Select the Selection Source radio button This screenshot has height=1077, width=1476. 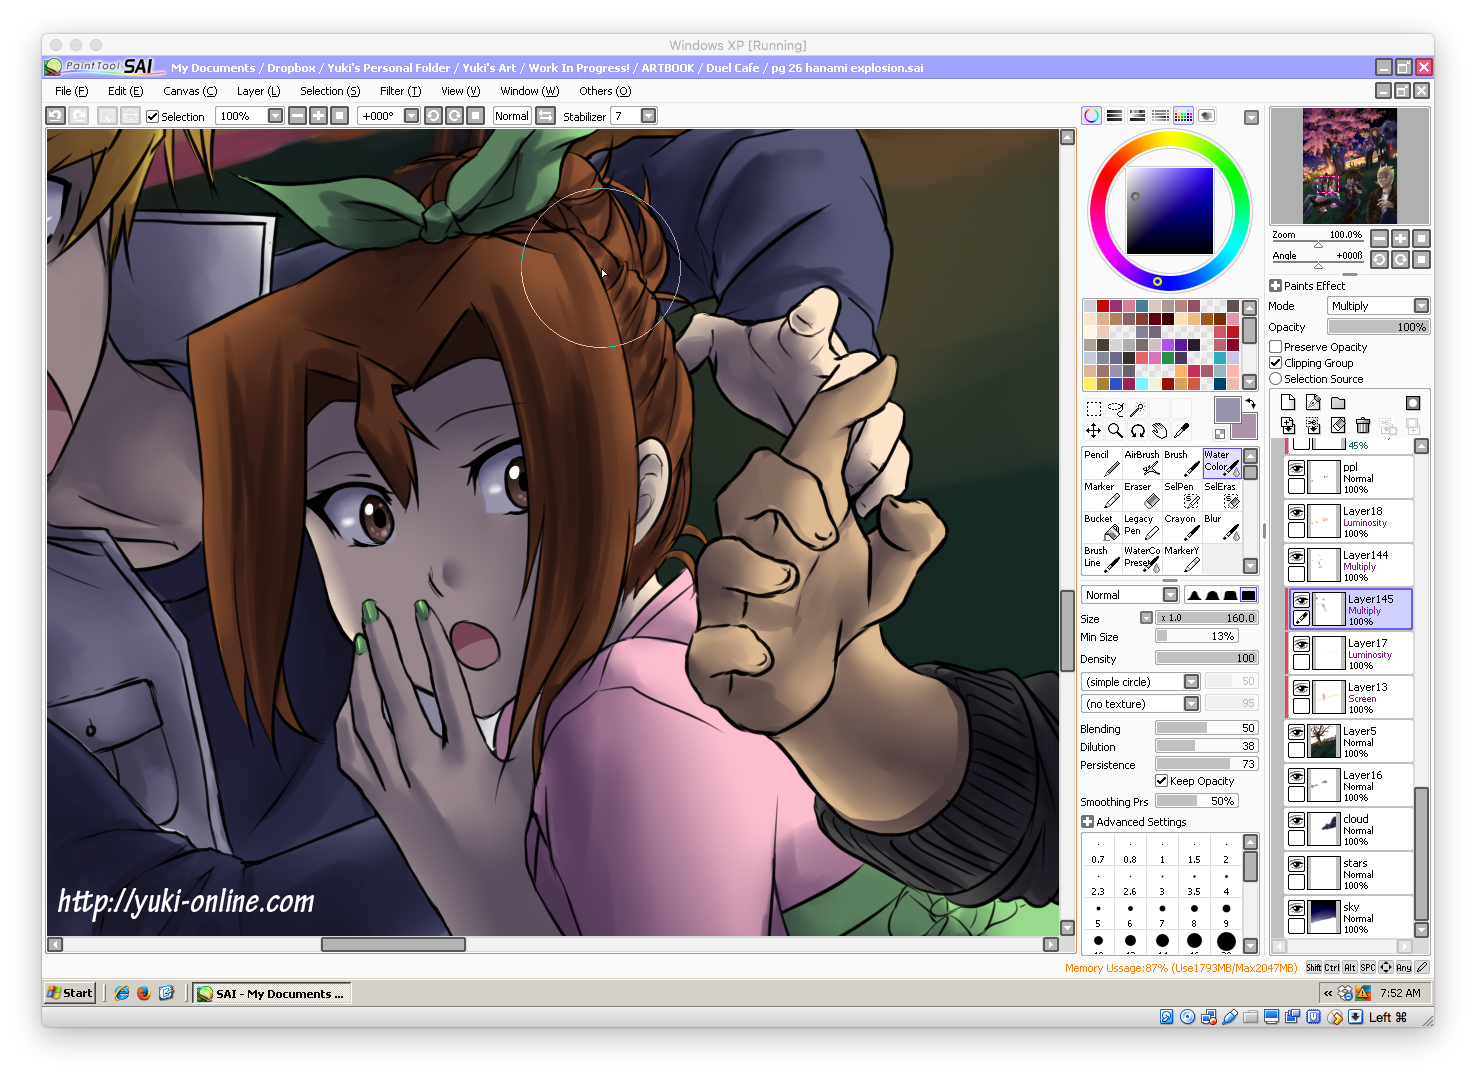click(1276, 379)
